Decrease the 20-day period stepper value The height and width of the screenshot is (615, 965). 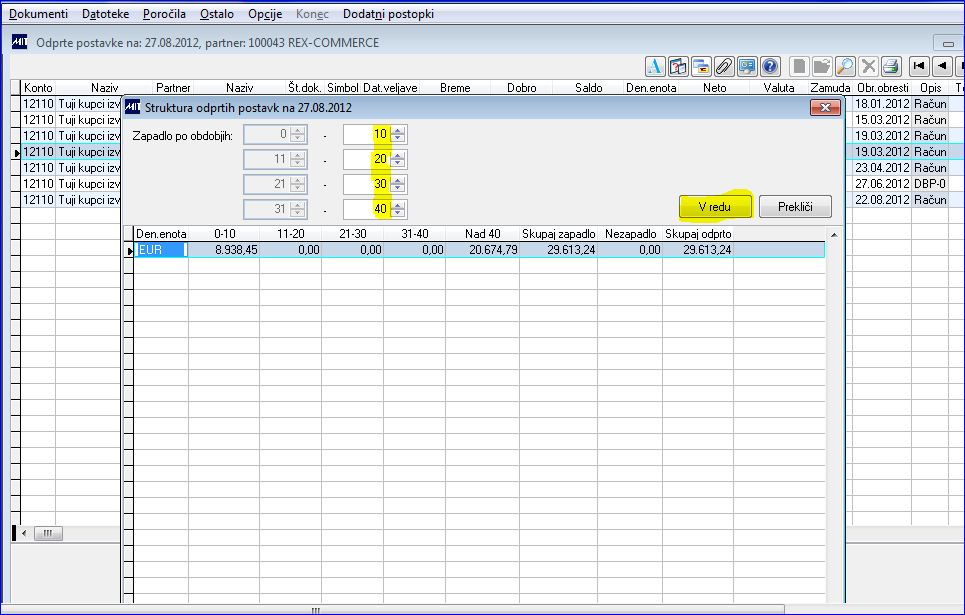coord(398,164)
